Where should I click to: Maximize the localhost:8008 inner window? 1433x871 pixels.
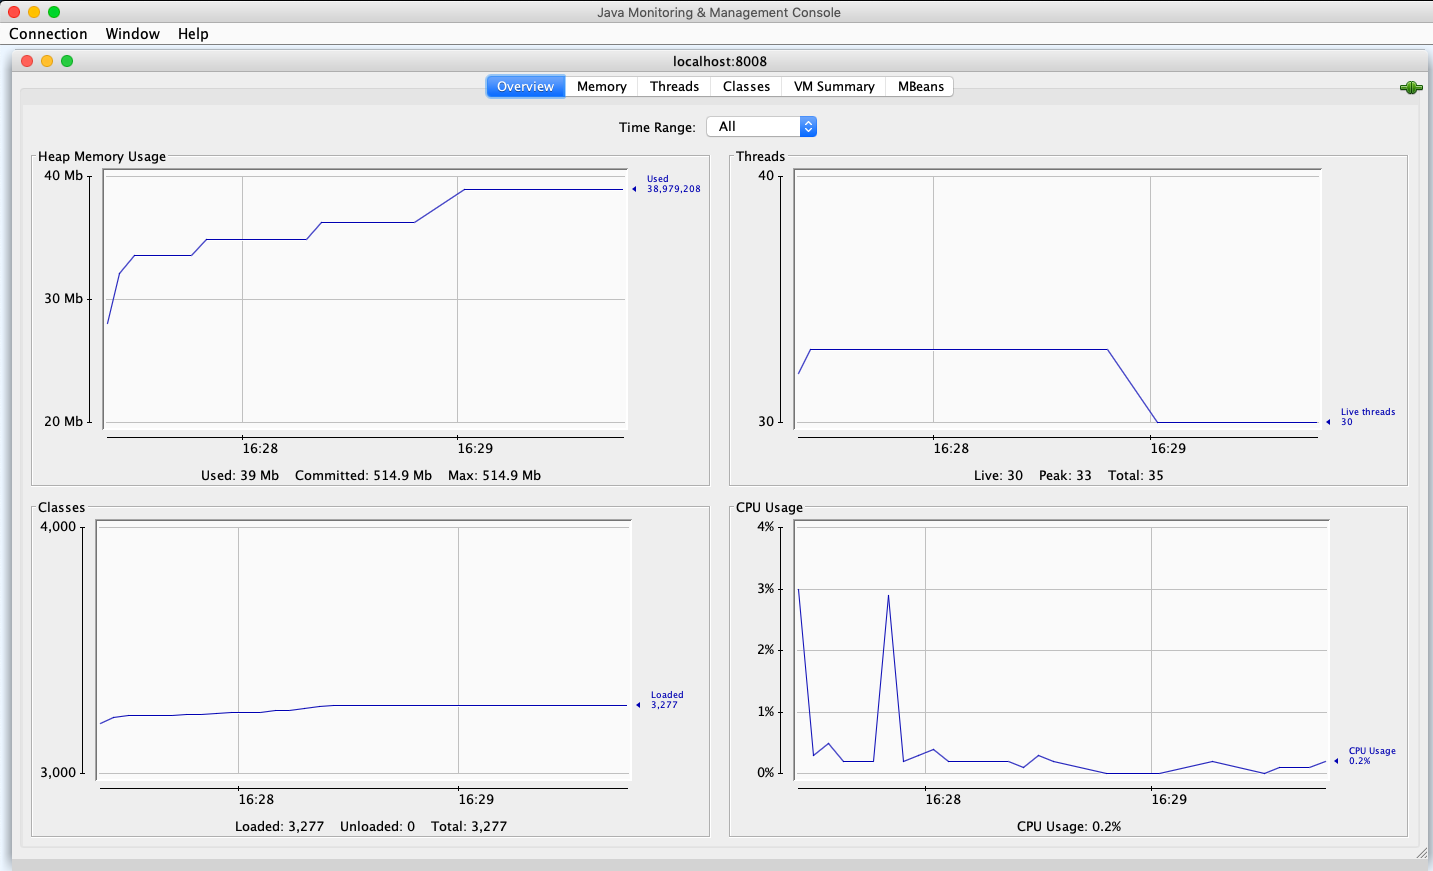pos(67,61)
